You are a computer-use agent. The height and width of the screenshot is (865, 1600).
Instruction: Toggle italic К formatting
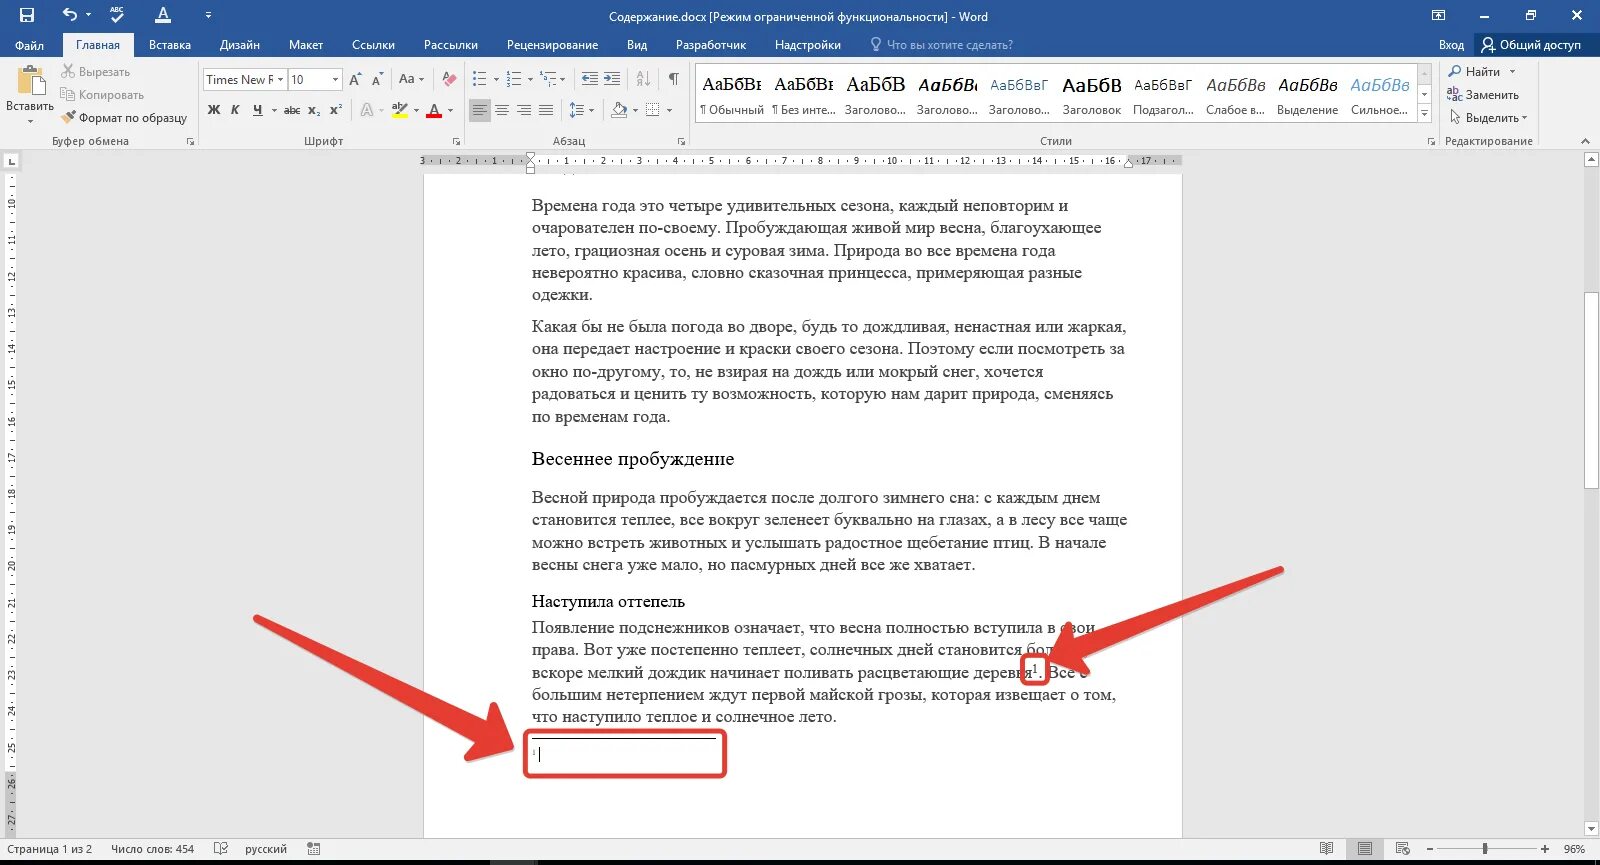[235, 110]
